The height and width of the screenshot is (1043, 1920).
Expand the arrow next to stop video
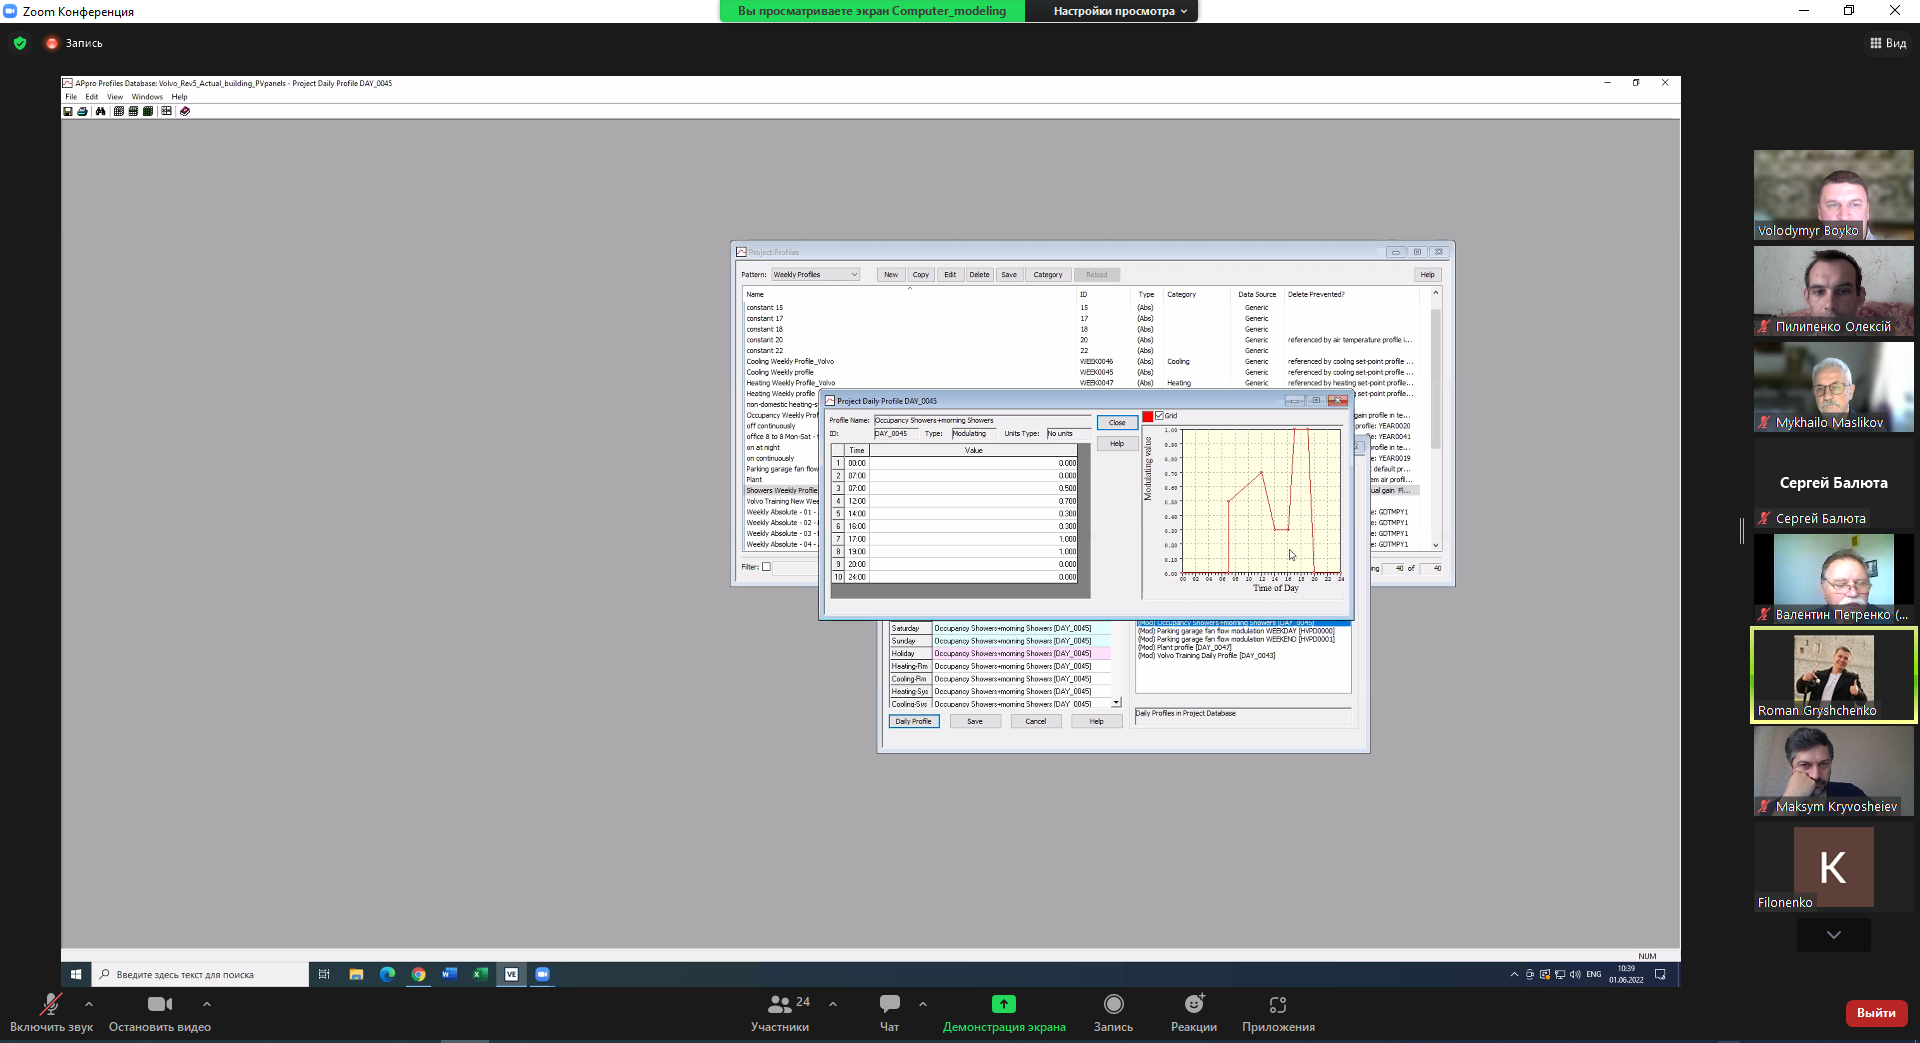[x=207, y=1004]
